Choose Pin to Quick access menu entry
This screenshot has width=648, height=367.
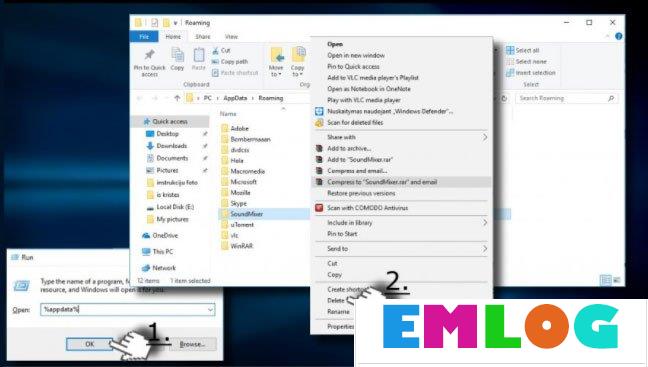353,66
